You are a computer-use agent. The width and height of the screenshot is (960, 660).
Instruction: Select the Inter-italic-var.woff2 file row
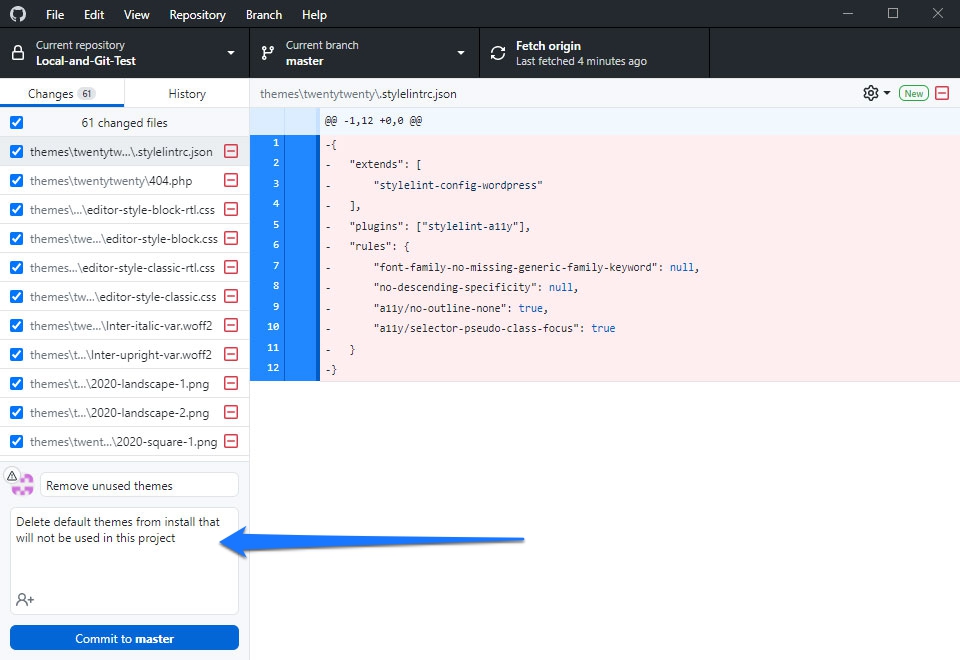(x=124, y=326)
